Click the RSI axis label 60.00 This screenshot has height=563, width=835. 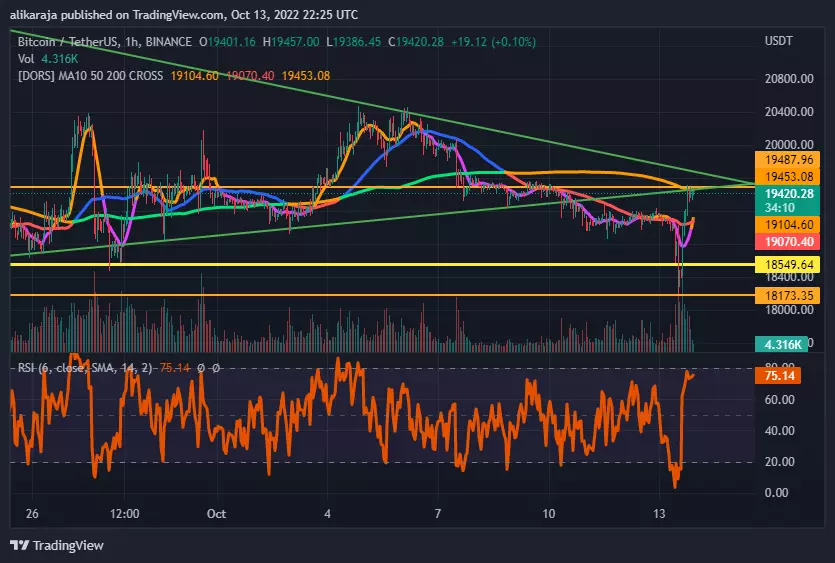point(779,399)
